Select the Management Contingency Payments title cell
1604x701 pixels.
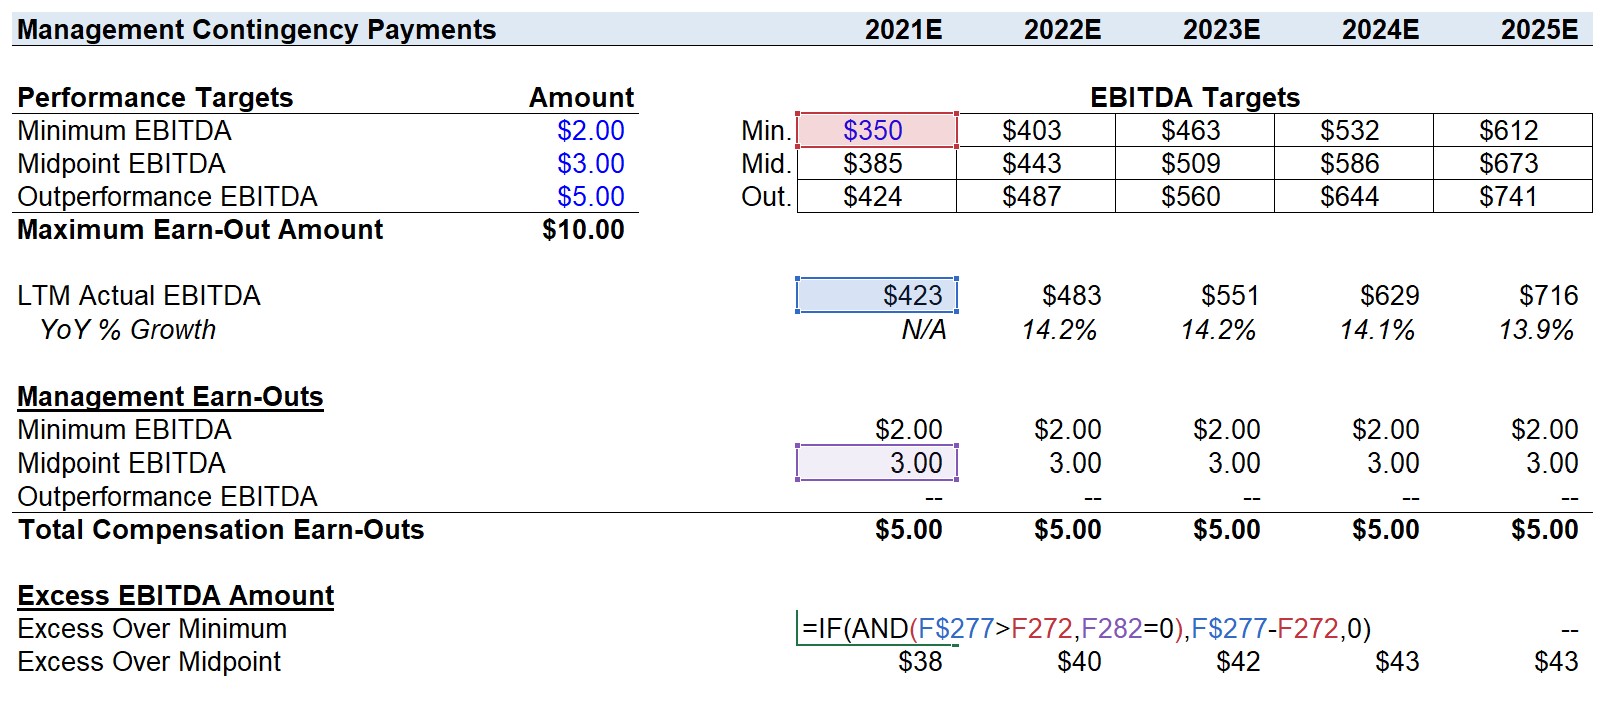[x=256, y=29]
